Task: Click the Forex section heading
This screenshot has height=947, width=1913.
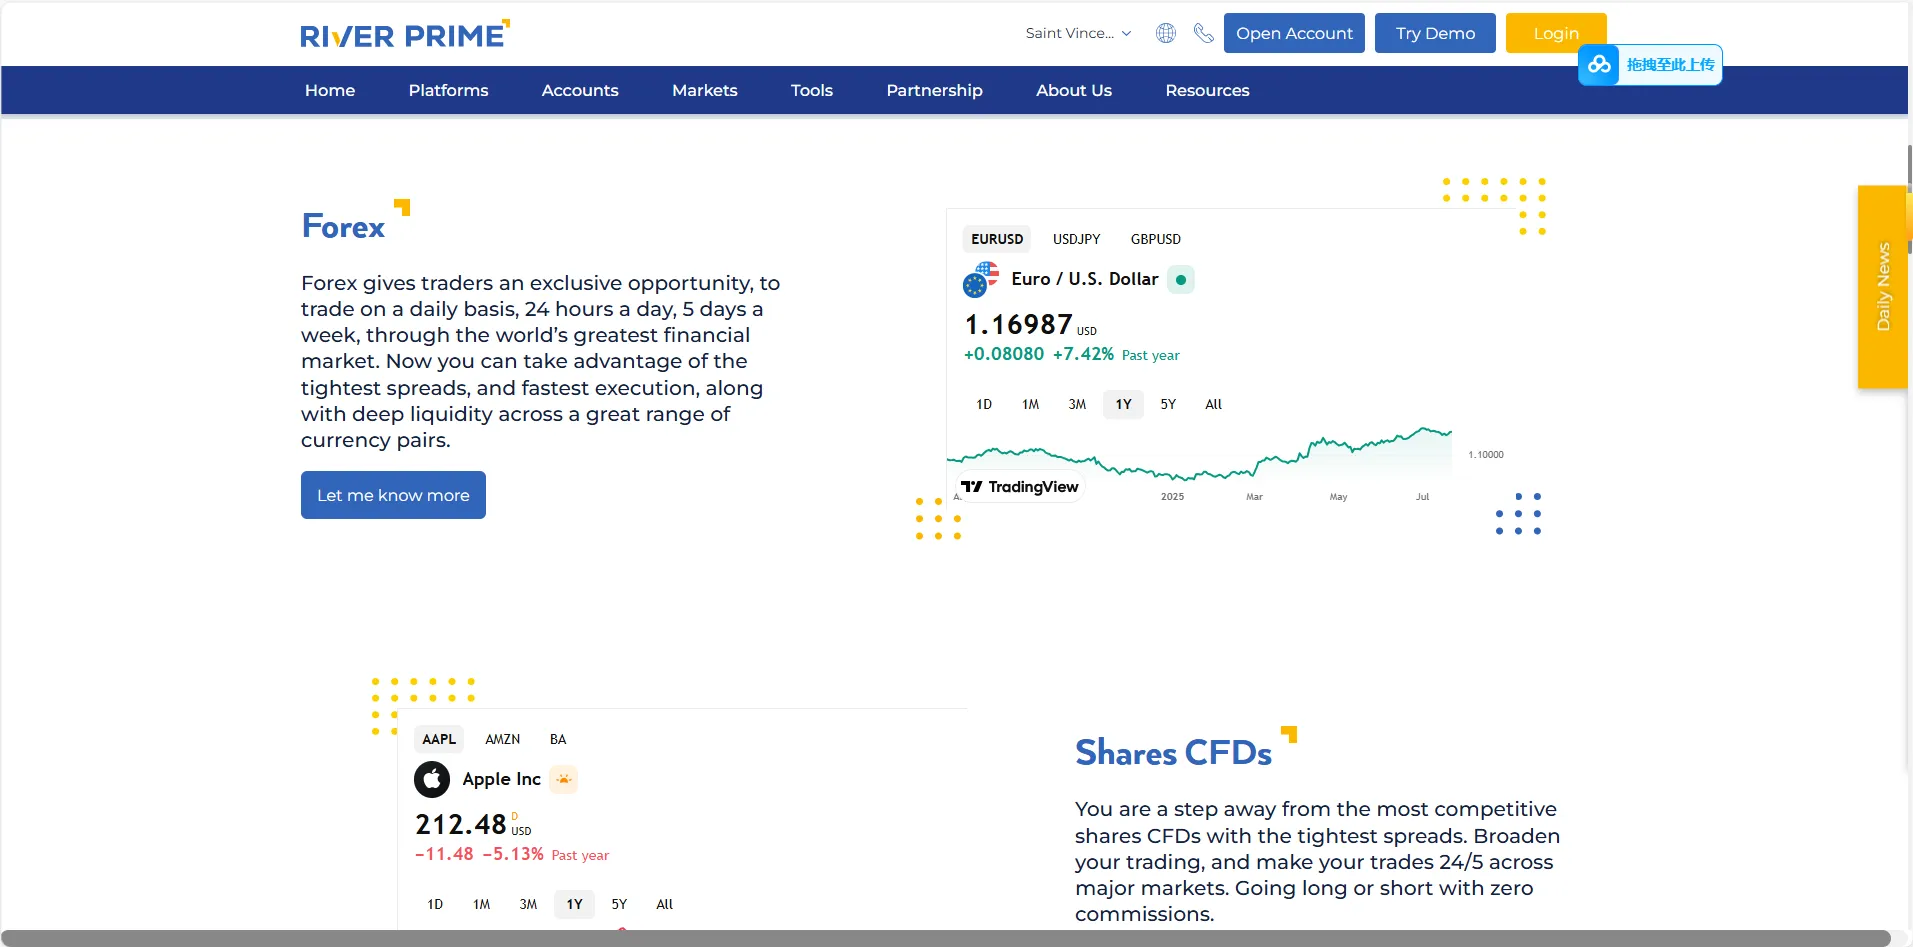Action: (343, 227)
